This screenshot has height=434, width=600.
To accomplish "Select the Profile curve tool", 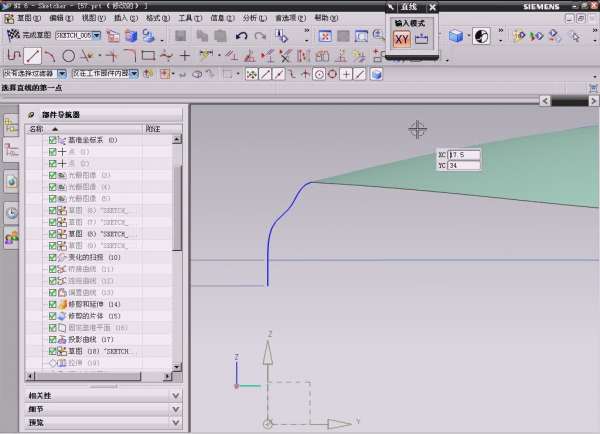I will [x=14, y=55].
